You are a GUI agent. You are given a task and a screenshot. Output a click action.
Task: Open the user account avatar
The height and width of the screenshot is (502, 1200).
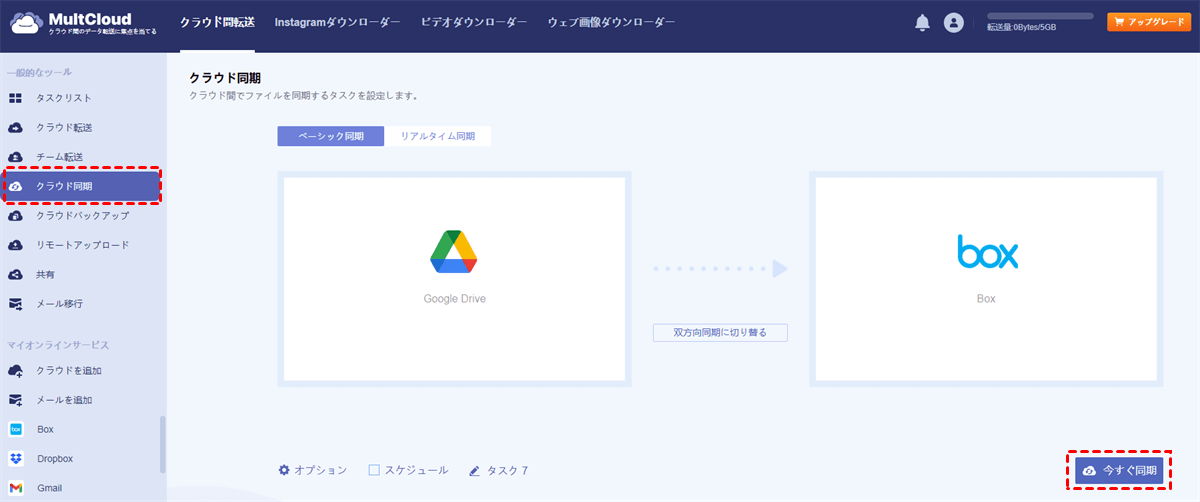coord(954,23)
